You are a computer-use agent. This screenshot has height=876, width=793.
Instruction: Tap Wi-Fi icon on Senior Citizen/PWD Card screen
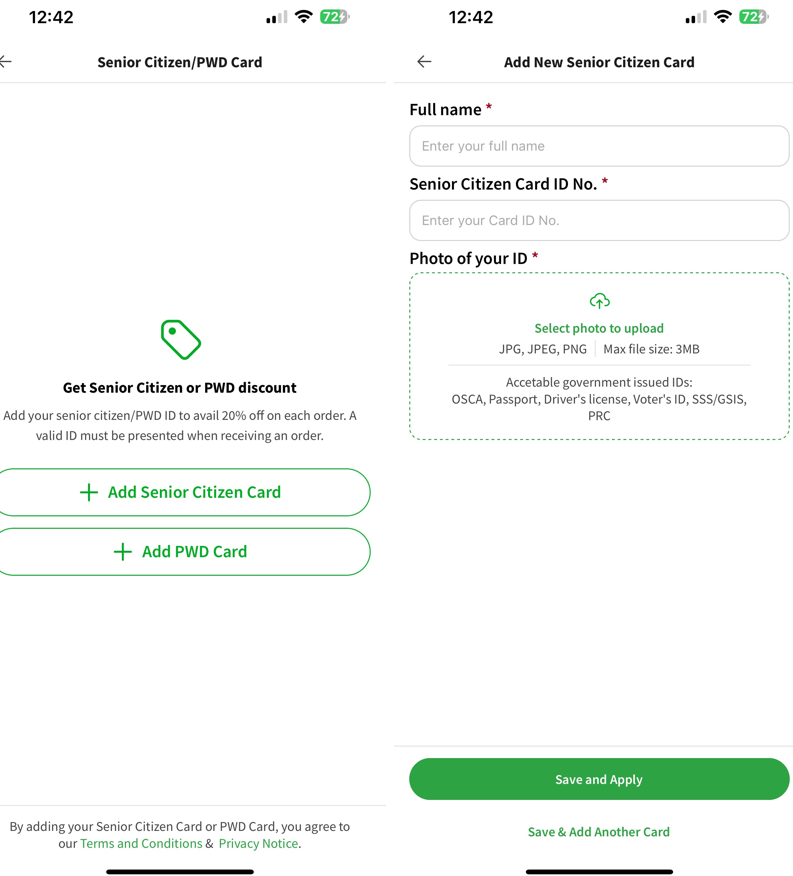pos(303,17)
